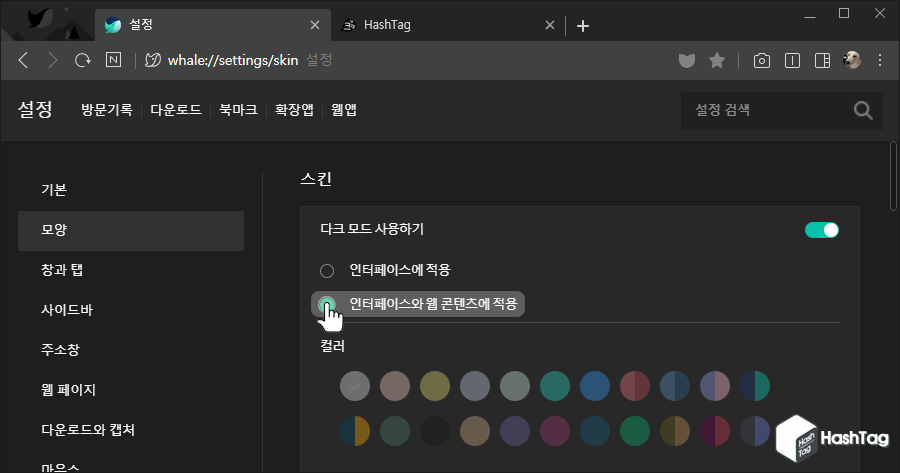Pick the tan brown color swatch
The height and width of the screenshot is (473, 900).
coord(475,431)
